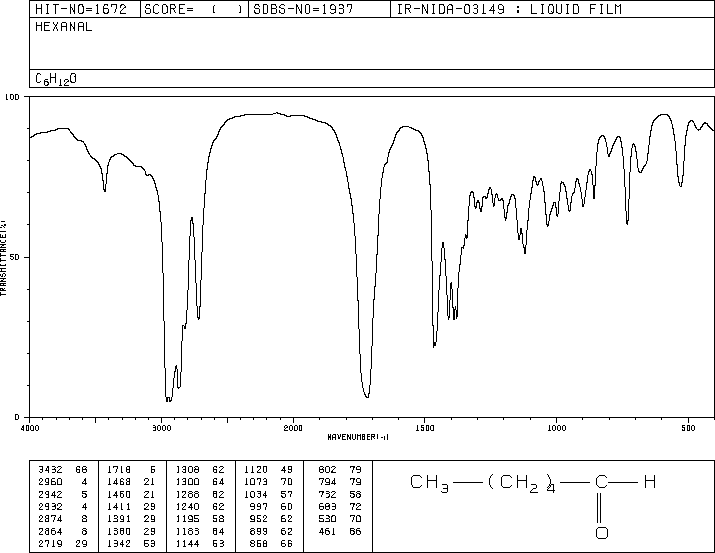Select peak value 3432 in the table
The width and height of the screenshot is (715, 553).
click(50, 470)
